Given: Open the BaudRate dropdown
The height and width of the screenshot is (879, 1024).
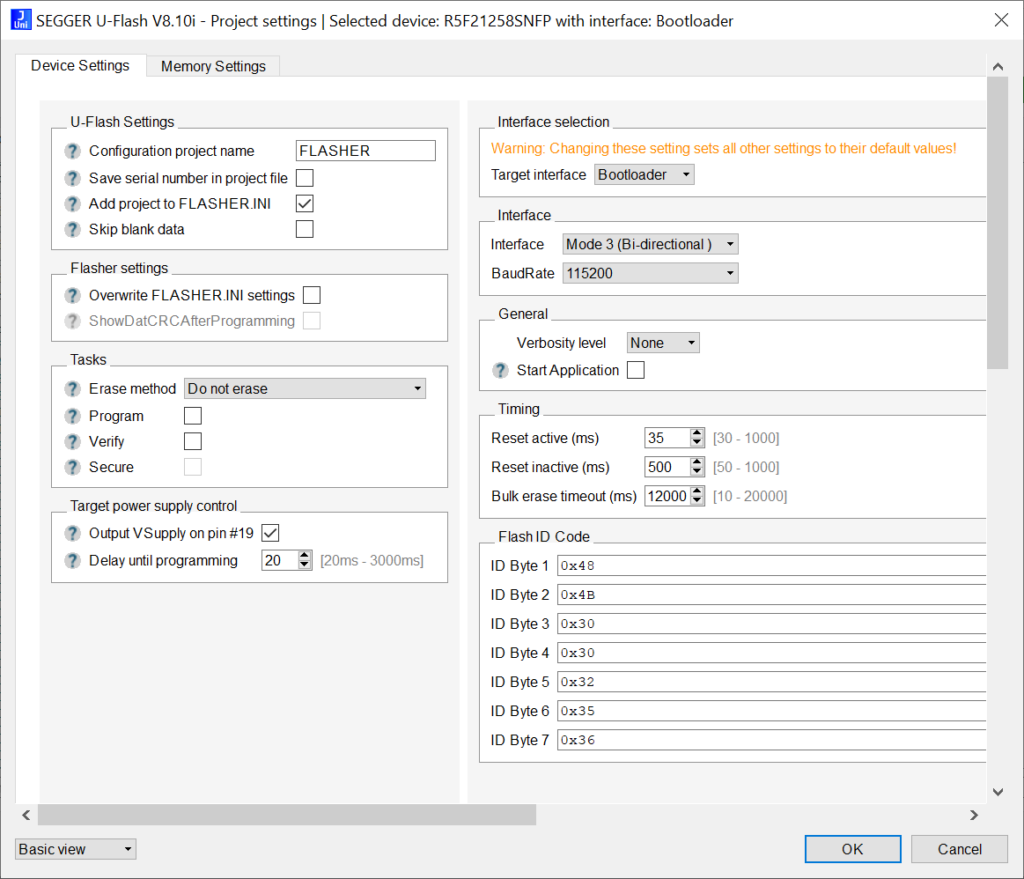Looking at the screenshot, I should pos(650,273).
